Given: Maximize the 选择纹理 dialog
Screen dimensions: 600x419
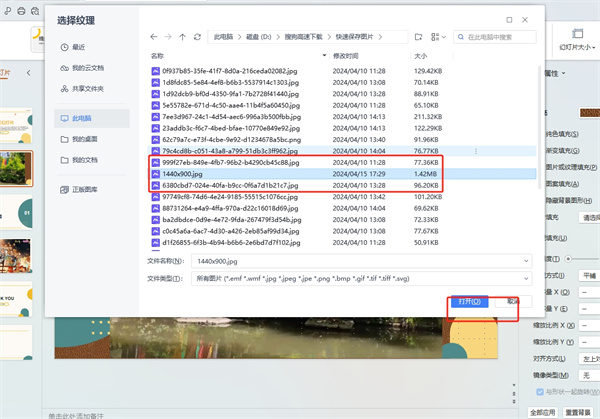Looking at the screenshot, I should [x=509, y=20].
